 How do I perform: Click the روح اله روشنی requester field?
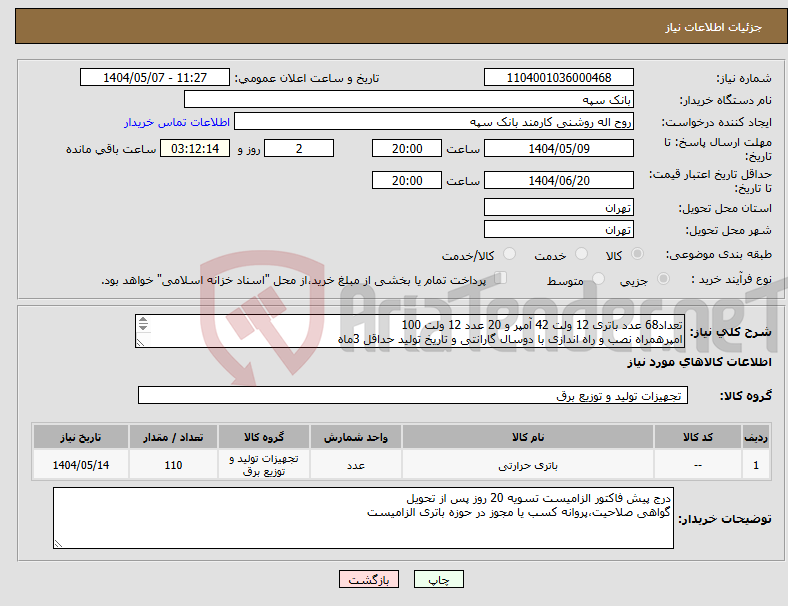click(434, 122)
